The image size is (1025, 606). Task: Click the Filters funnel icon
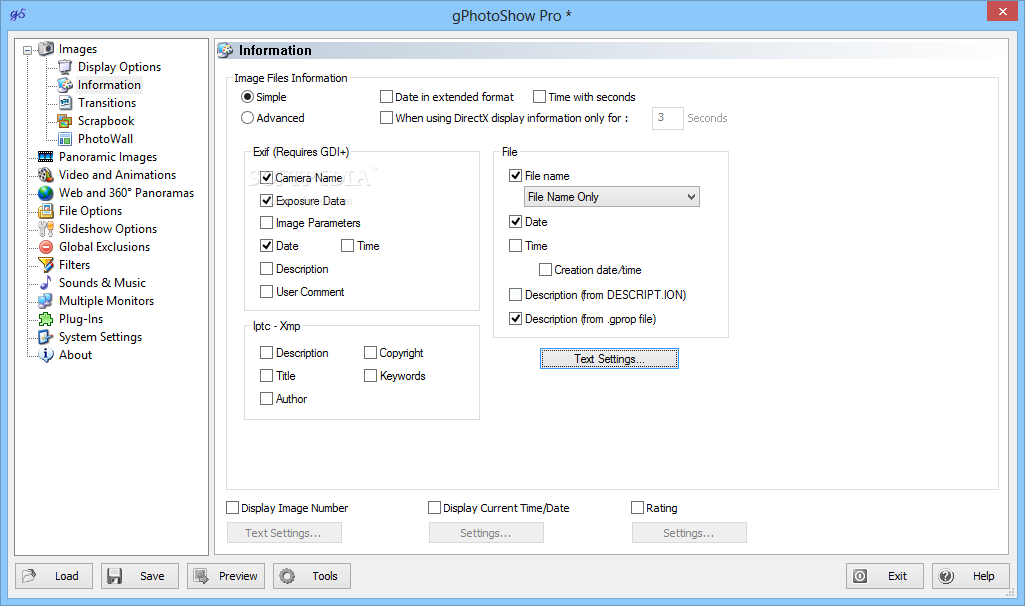[46, 265]
